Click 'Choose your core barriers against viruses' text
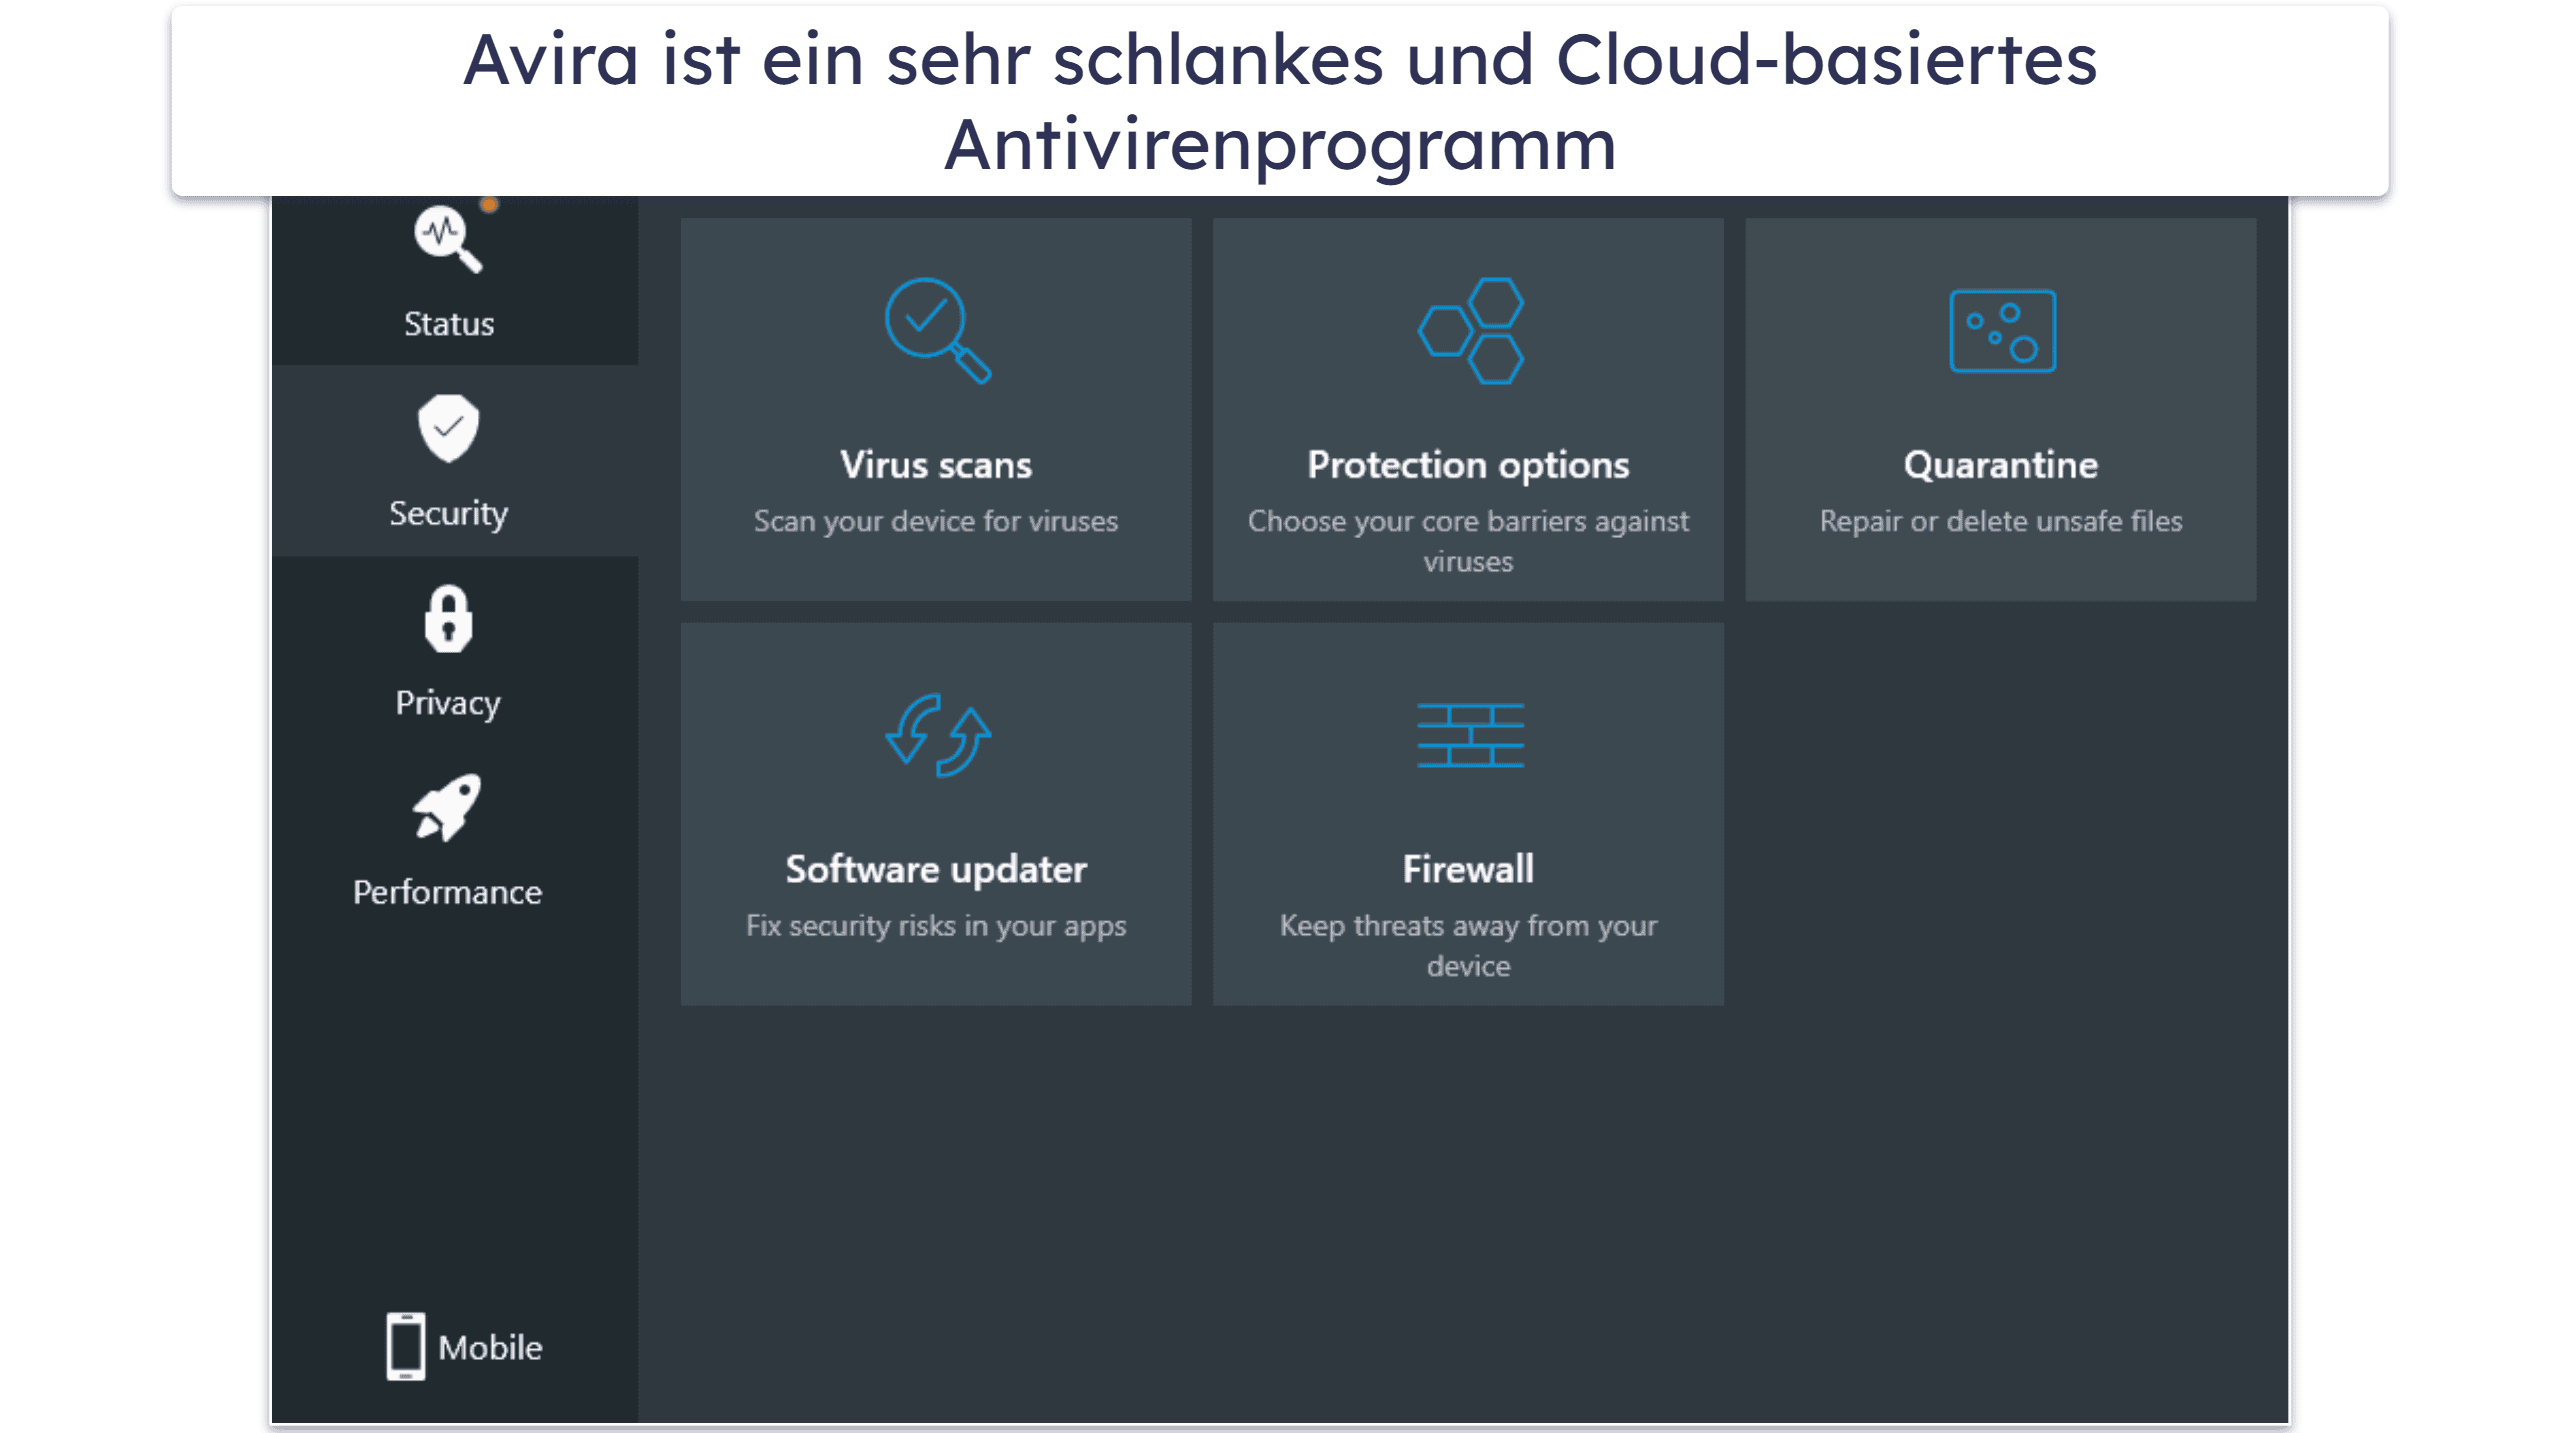This screenshot has width=2559, height=1433. [1468, 541]
